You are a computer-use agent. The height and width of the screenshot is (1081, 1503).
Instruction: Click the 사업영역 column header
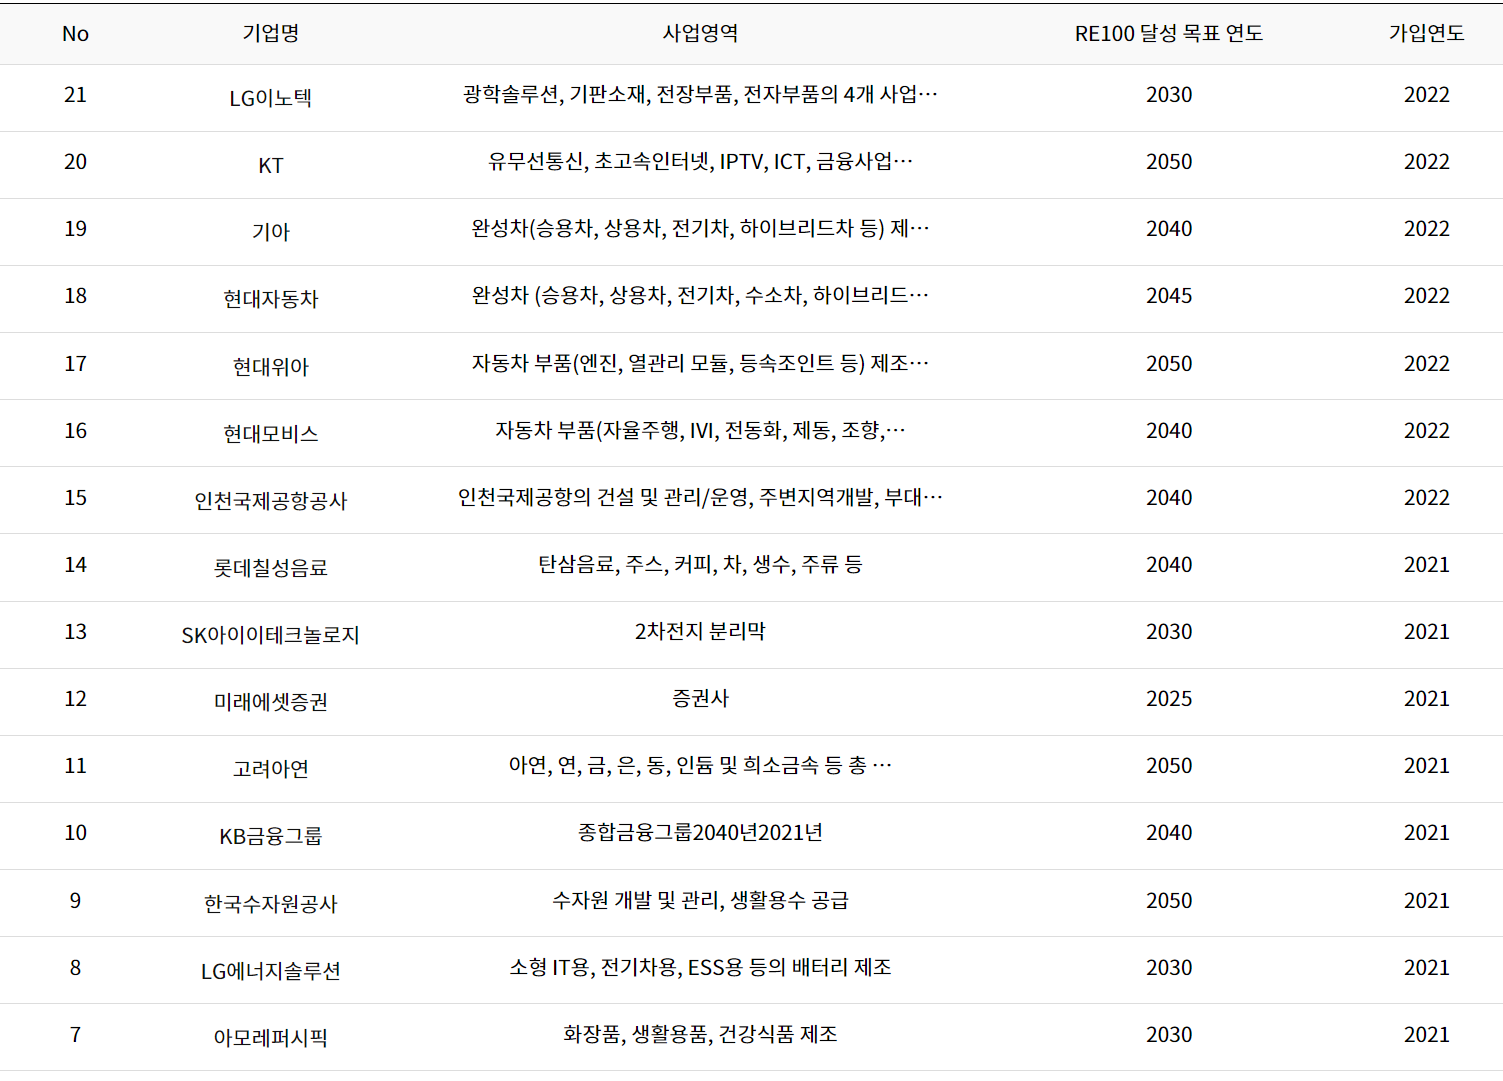[x=700, y=33]
